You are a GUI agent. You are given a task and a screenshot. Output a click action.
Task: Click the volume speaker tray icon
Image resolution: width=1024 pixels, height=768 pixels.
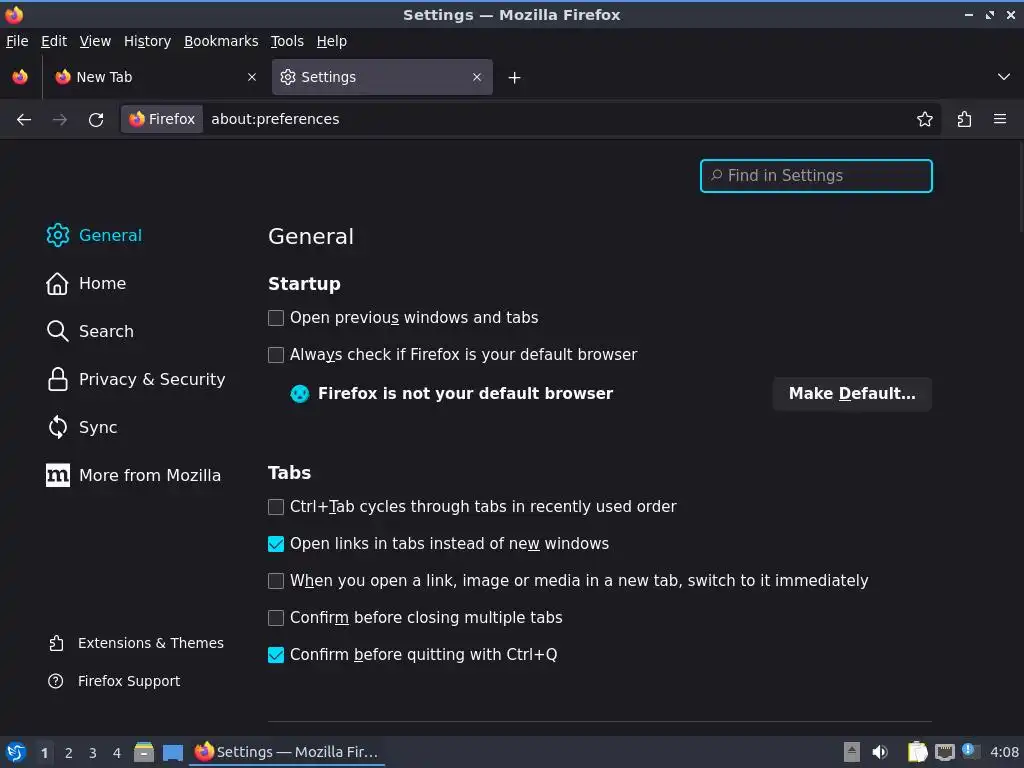[880, 752]
